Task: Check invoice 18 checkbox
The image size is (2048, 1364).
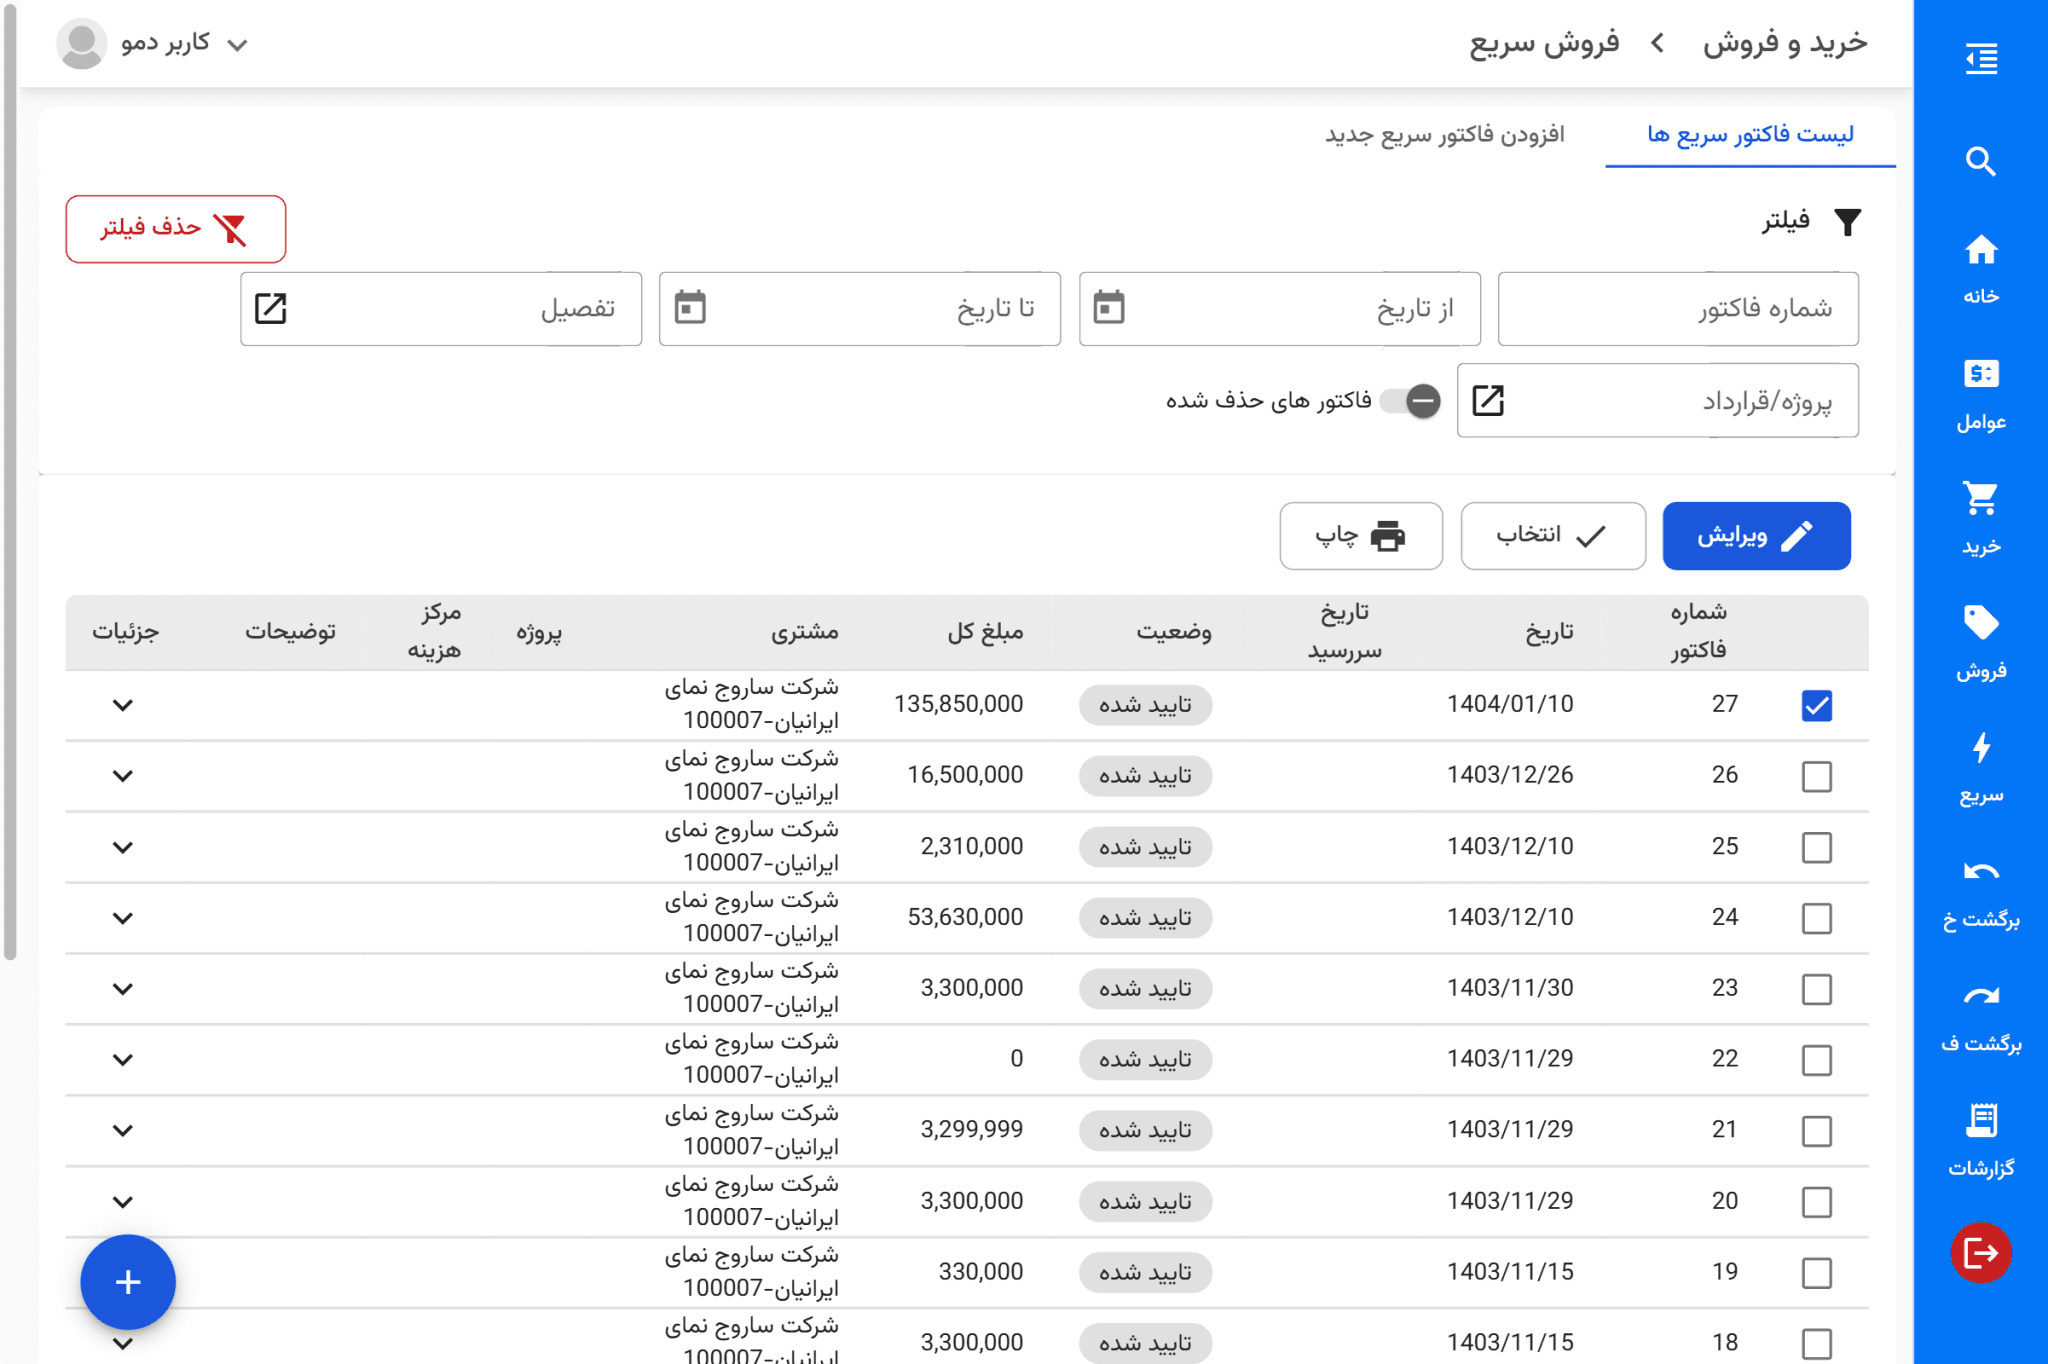Action: pyautogui.click(x=1817, y=1343)
